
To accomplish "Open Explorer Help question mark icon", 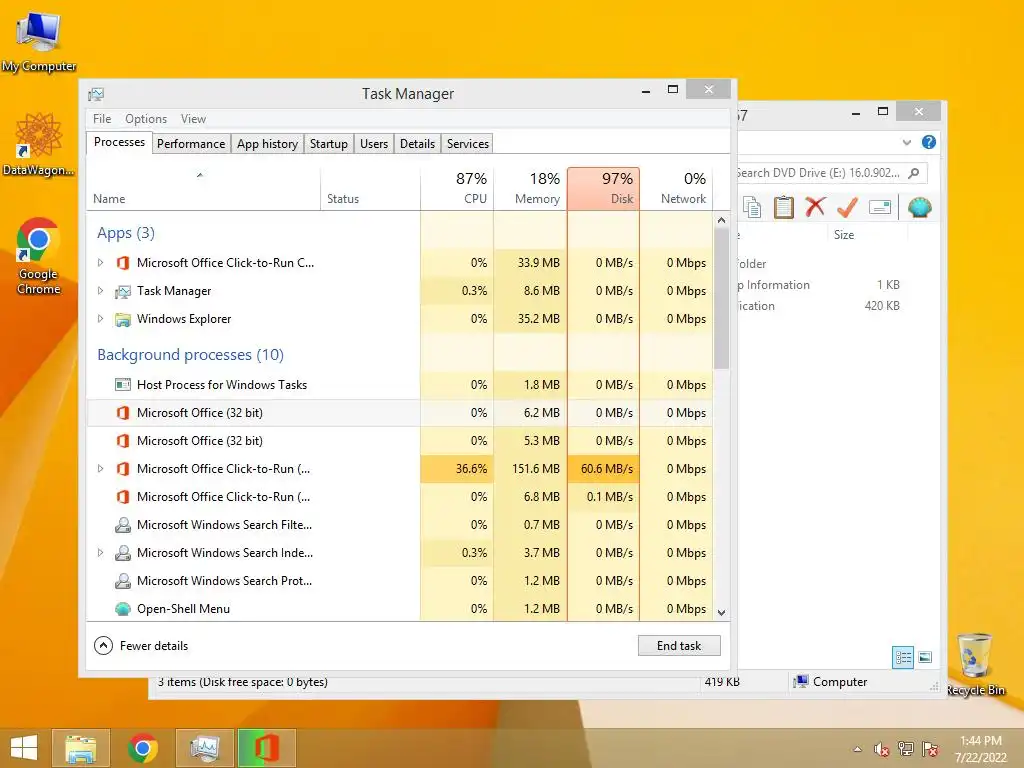I will click(929, 142).
